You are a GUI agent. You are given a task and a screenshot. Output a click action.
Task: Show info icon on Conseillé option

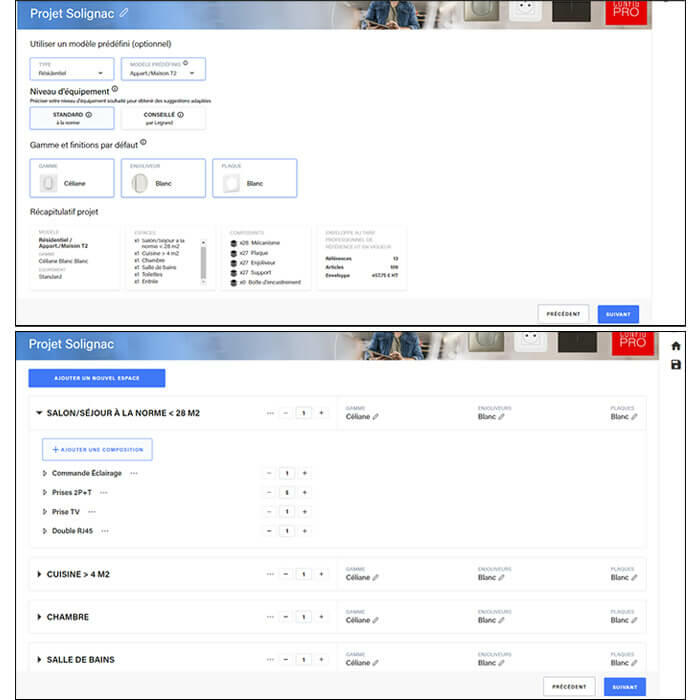180,115
